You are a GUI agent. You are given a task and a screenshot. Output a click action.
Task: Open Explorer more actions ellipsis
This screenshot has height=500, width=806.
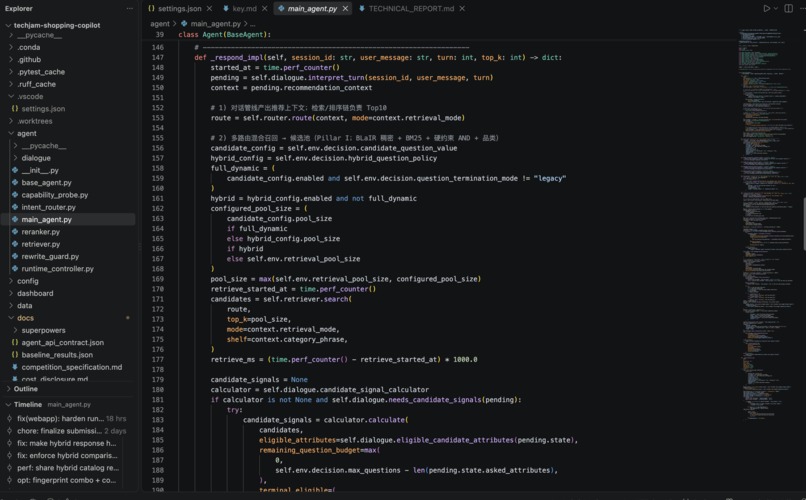[130, 8]
